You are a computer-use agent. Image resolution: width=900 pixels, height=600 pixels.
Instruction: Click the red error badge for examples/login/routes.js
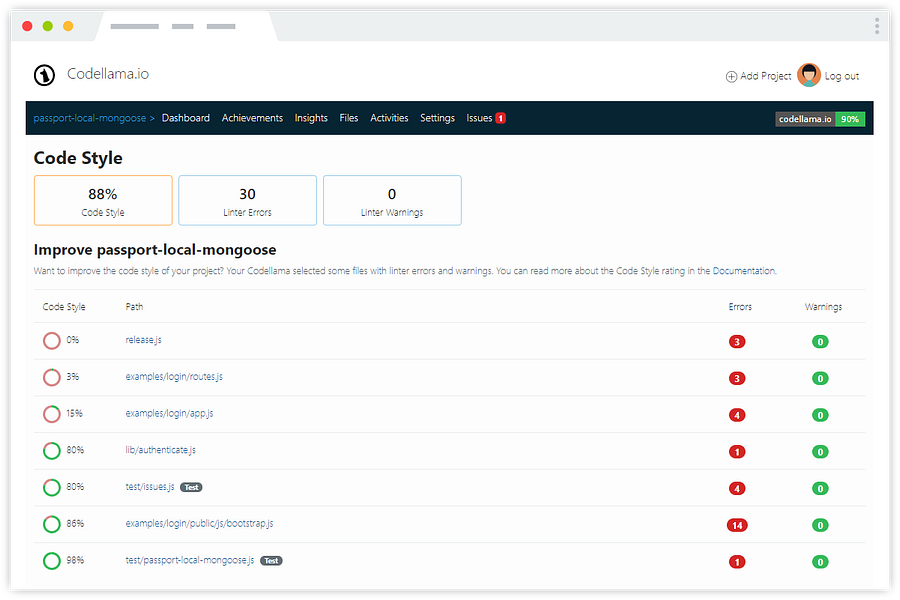pyautogui.click(x=737, y=378)
